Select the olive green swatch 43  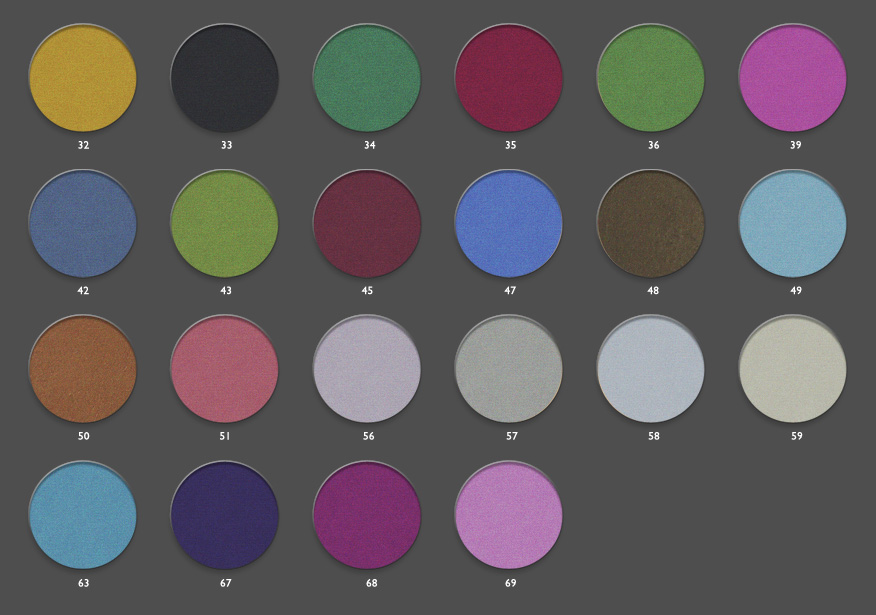click(225, 224)
